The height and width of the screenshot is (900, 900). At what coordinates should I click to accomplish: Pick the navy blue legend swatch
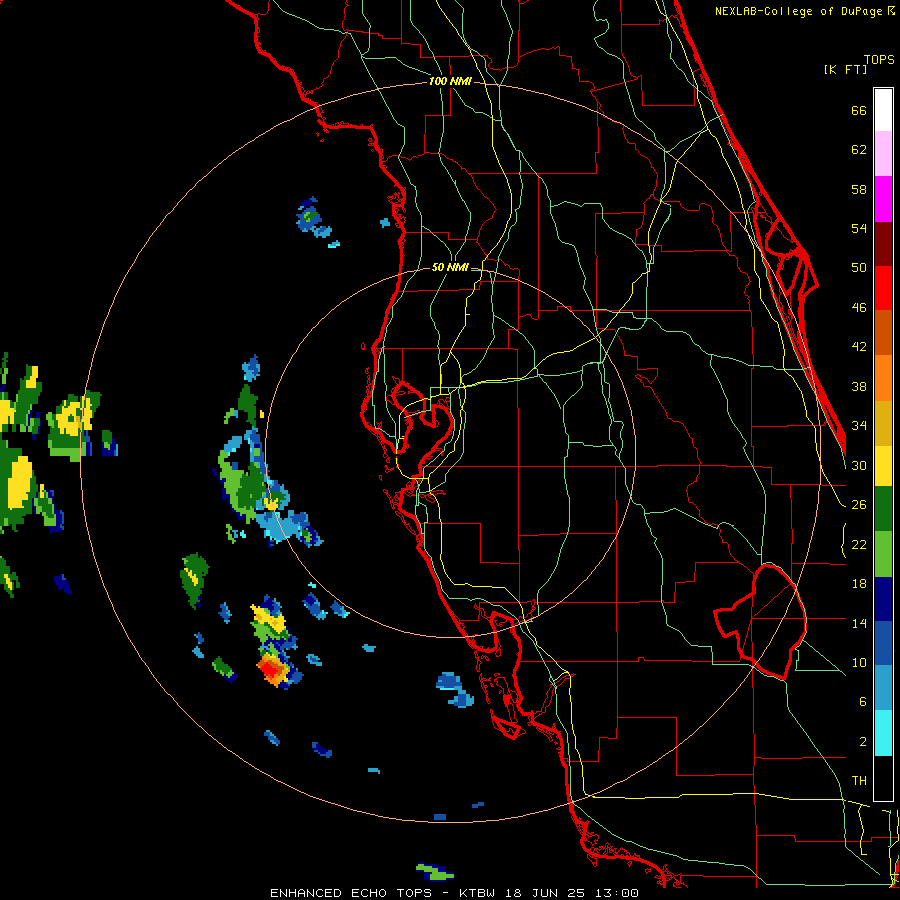point(883,599)
